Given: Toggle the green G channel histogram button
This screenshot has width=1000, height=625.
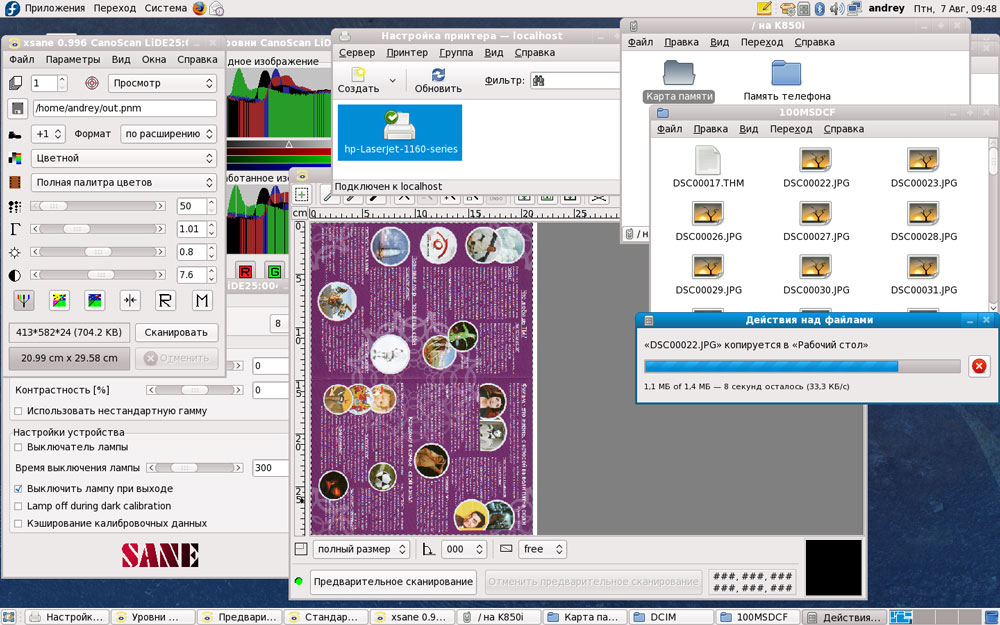Looking at the screenshot, I should (274, 271).
